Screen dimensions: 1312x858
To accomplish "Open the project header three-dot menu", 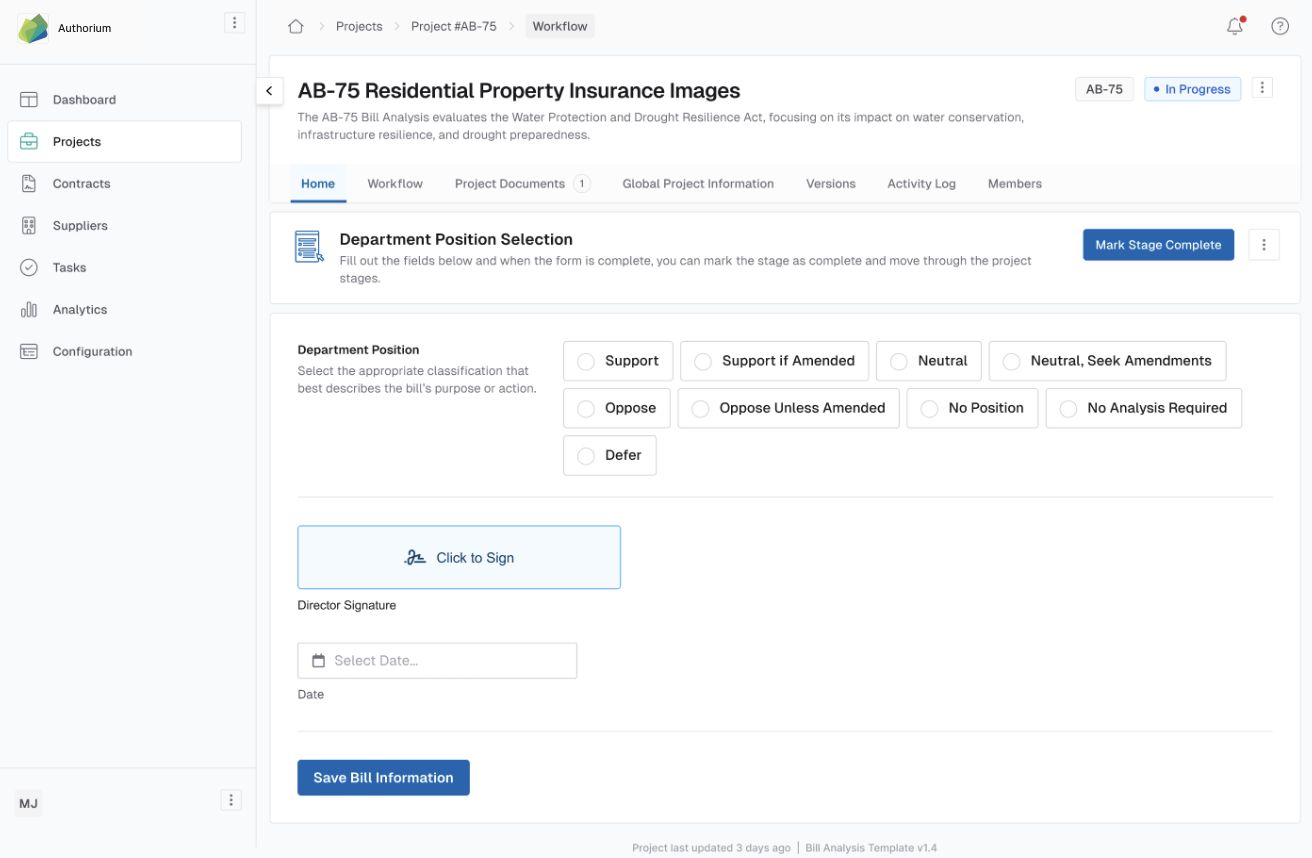I will coord(1262,88).
